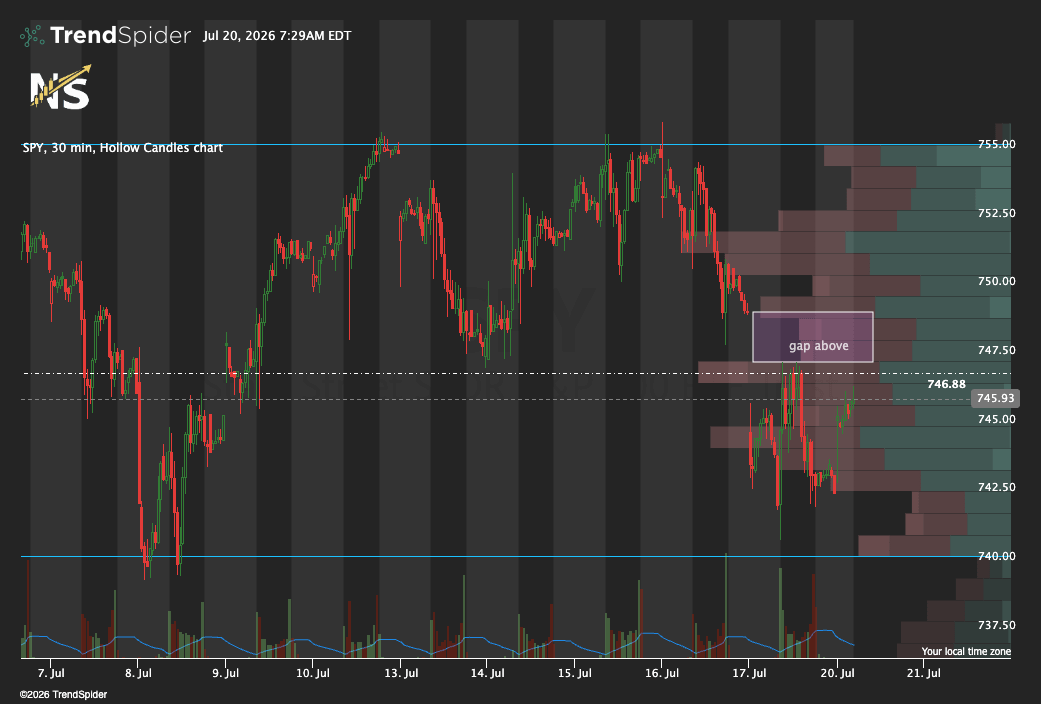Click the 752.50 price label
This screenshot has height=704, width=1041.
(997, 213)
